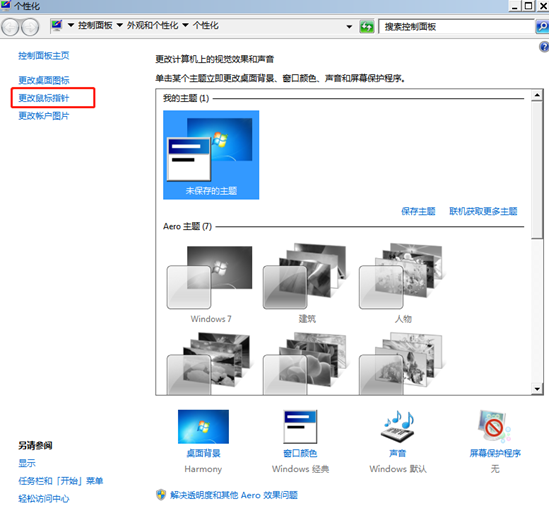Open the Screen Saver (屏幕保护程序) icon
The width and height of the screenshot is (549, 518).
(x=494, y=426)
